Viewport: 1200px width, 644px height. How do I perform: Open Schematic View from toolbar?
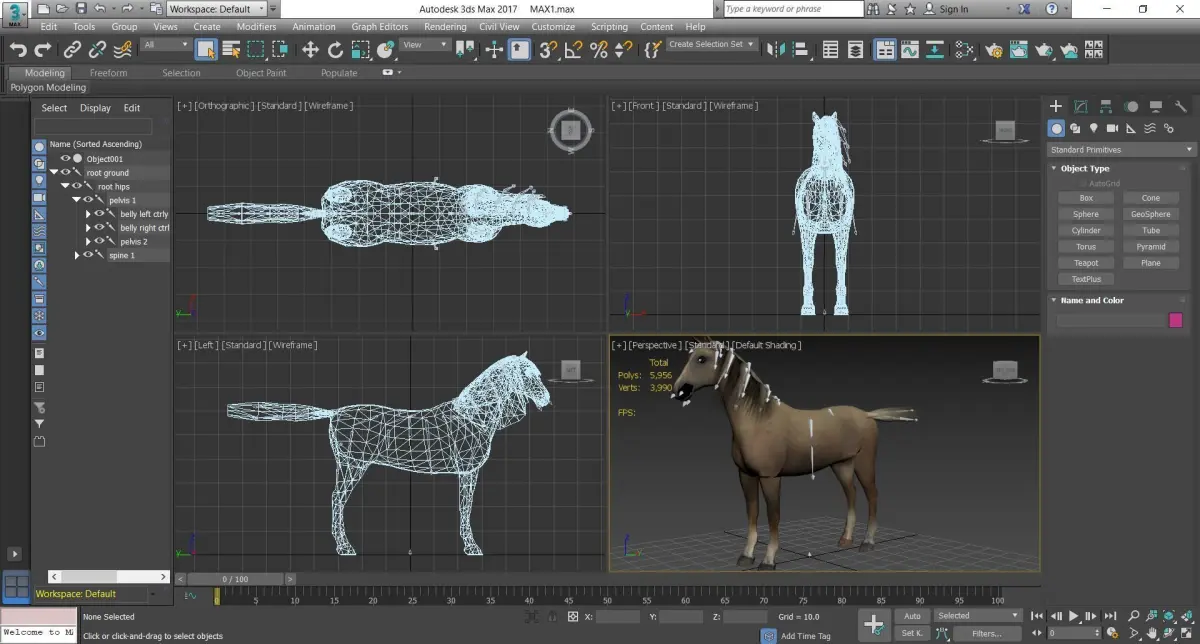(964, 49)
